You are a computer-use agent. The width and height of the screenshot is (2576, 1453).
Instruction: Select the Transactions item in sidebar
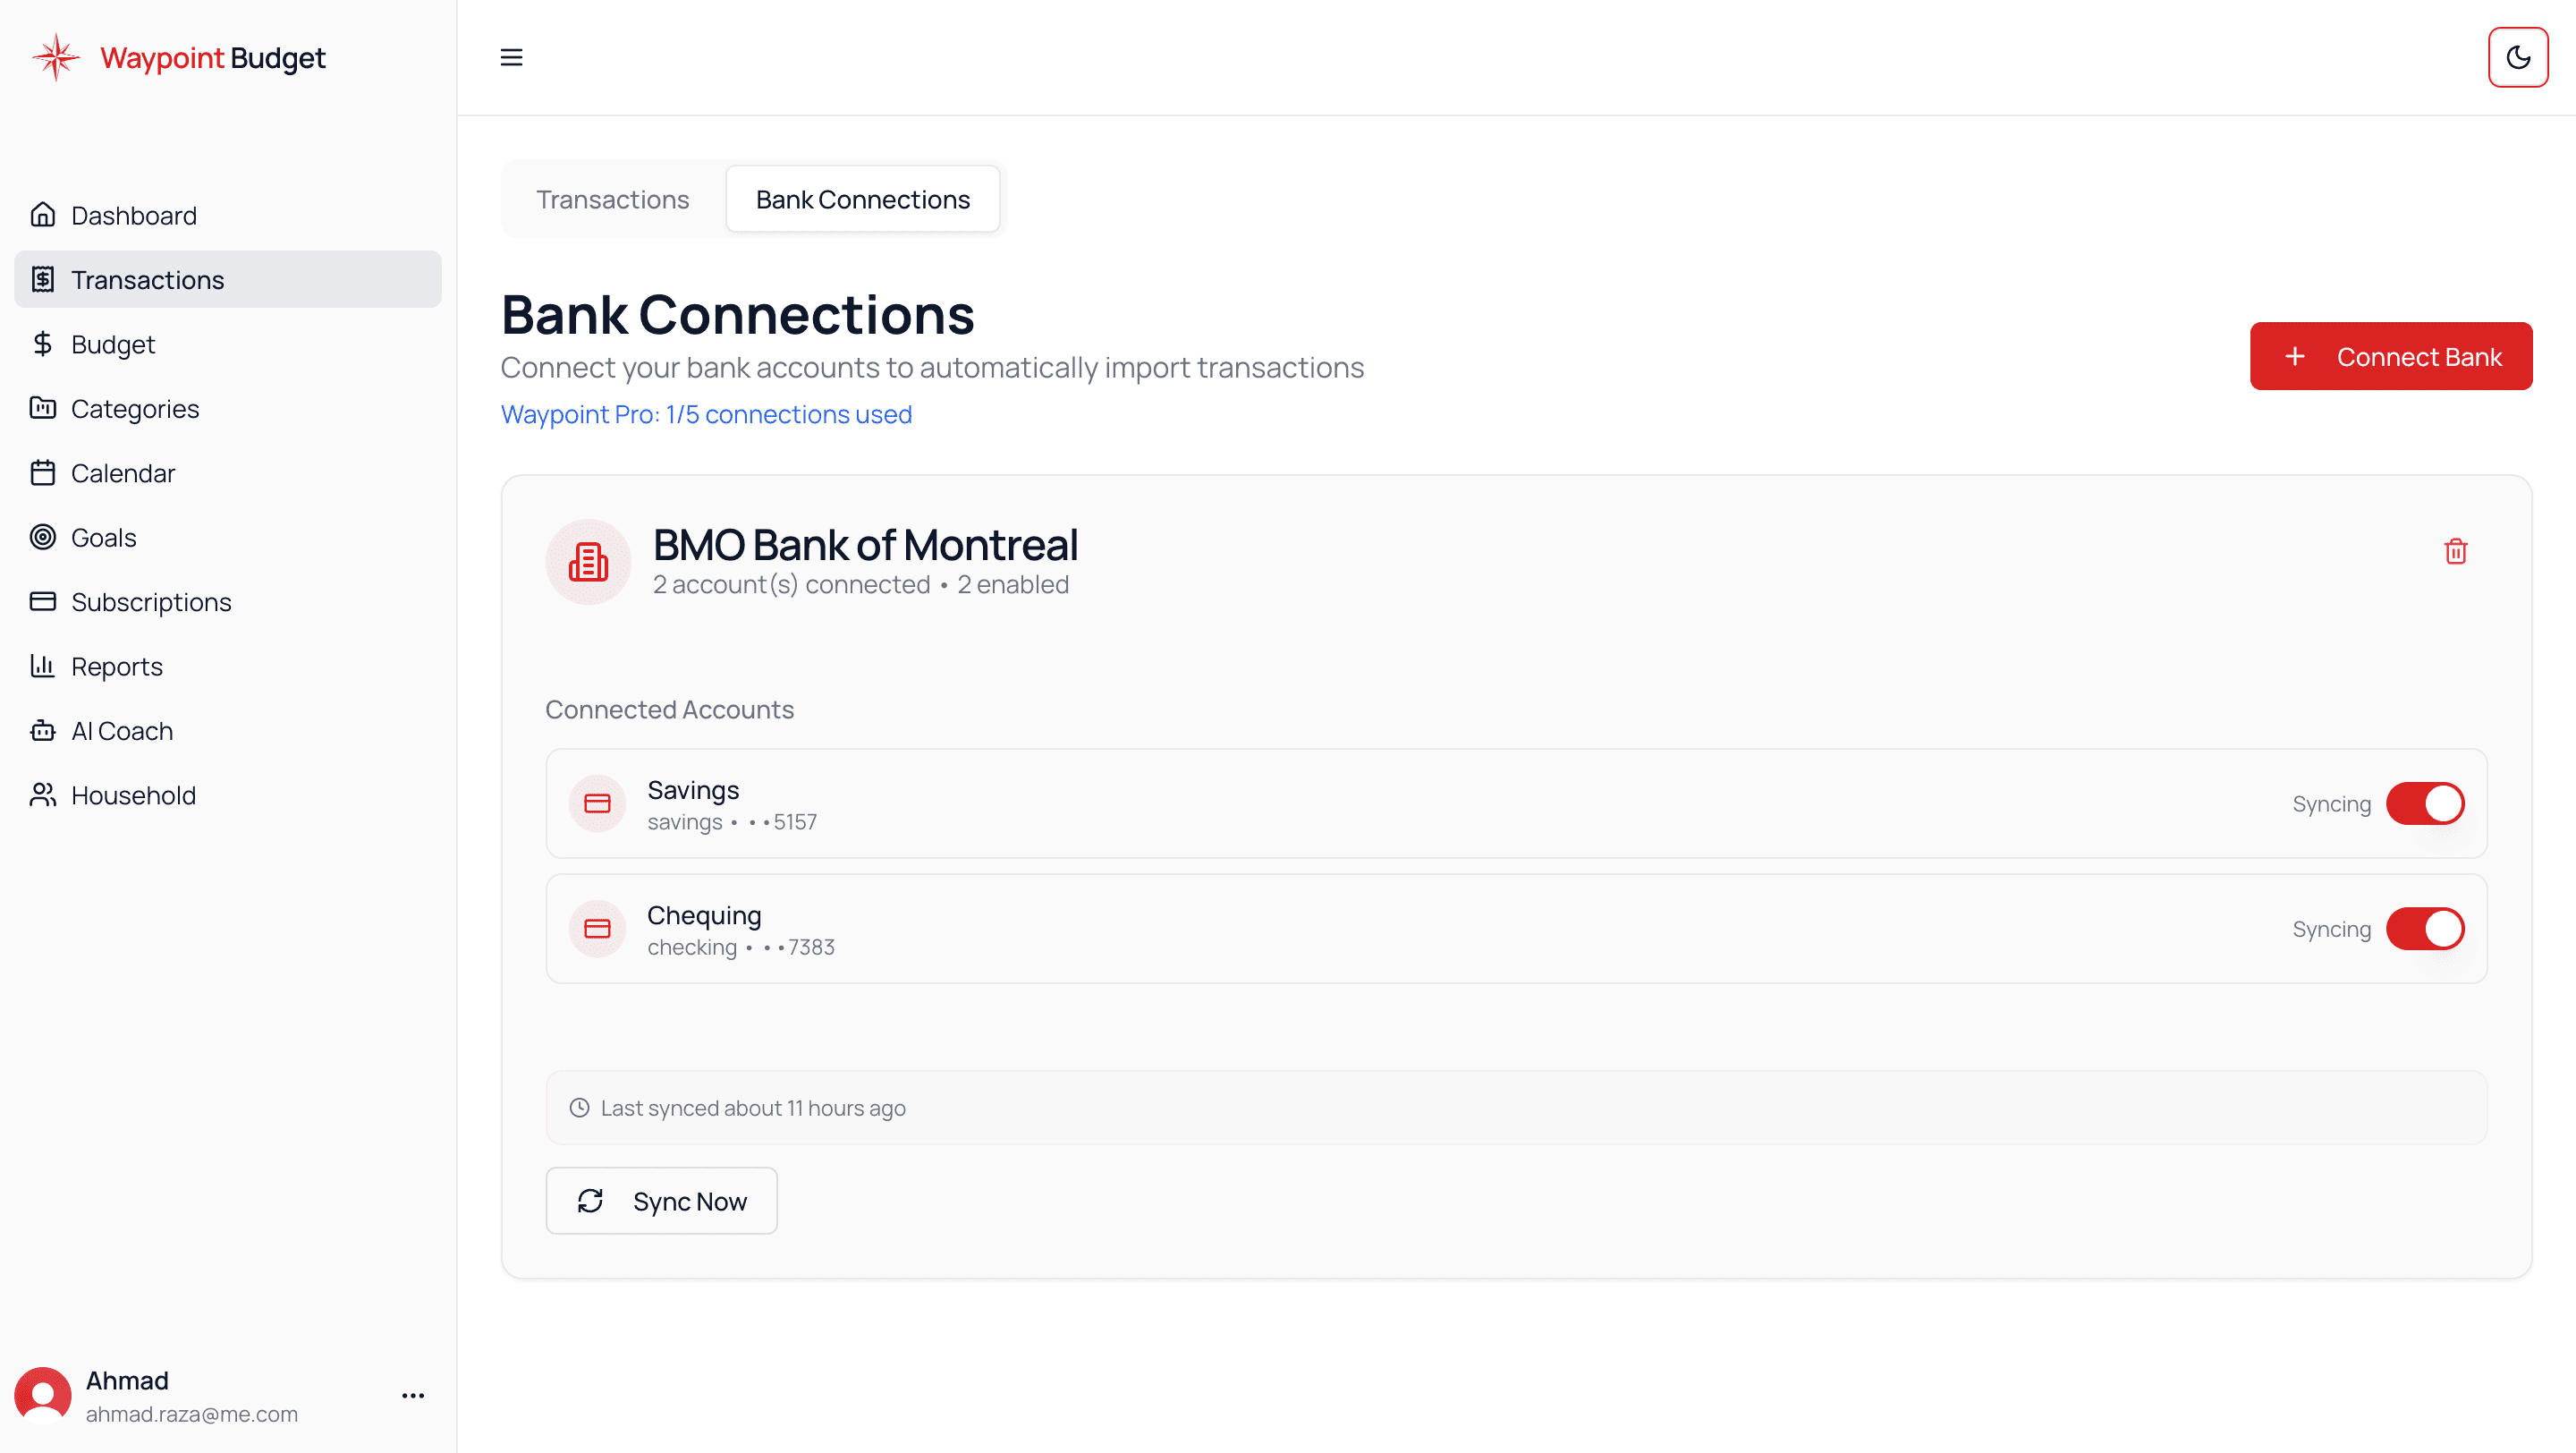pyautogui.click(x=148, y=279)
